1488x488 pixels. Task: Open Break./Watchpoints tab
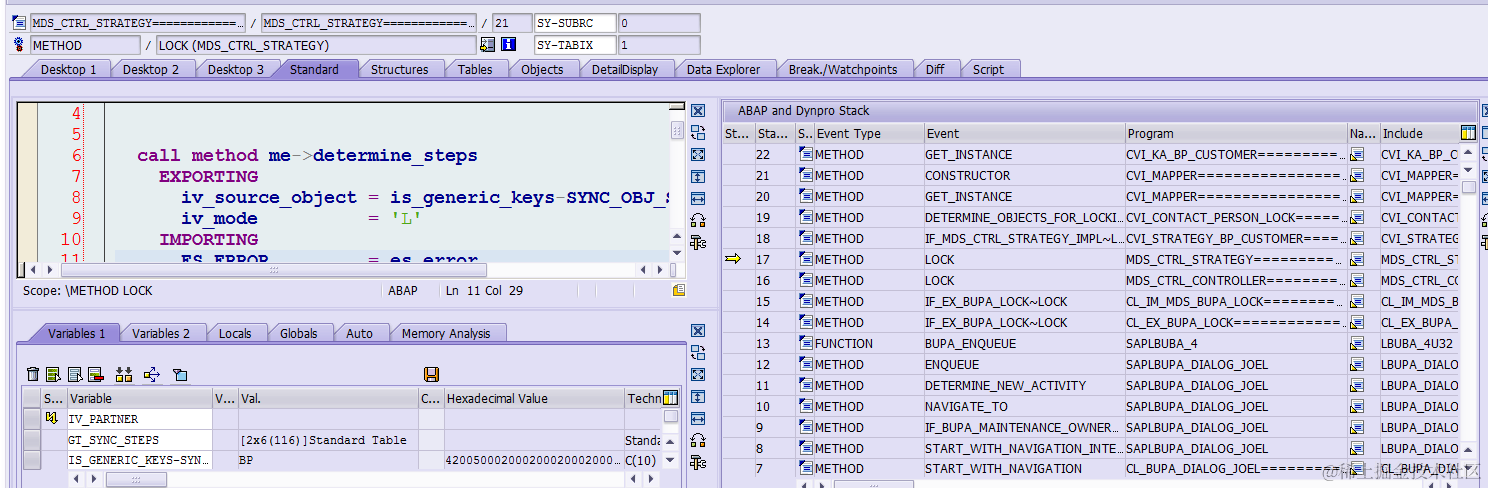(842, 69)
